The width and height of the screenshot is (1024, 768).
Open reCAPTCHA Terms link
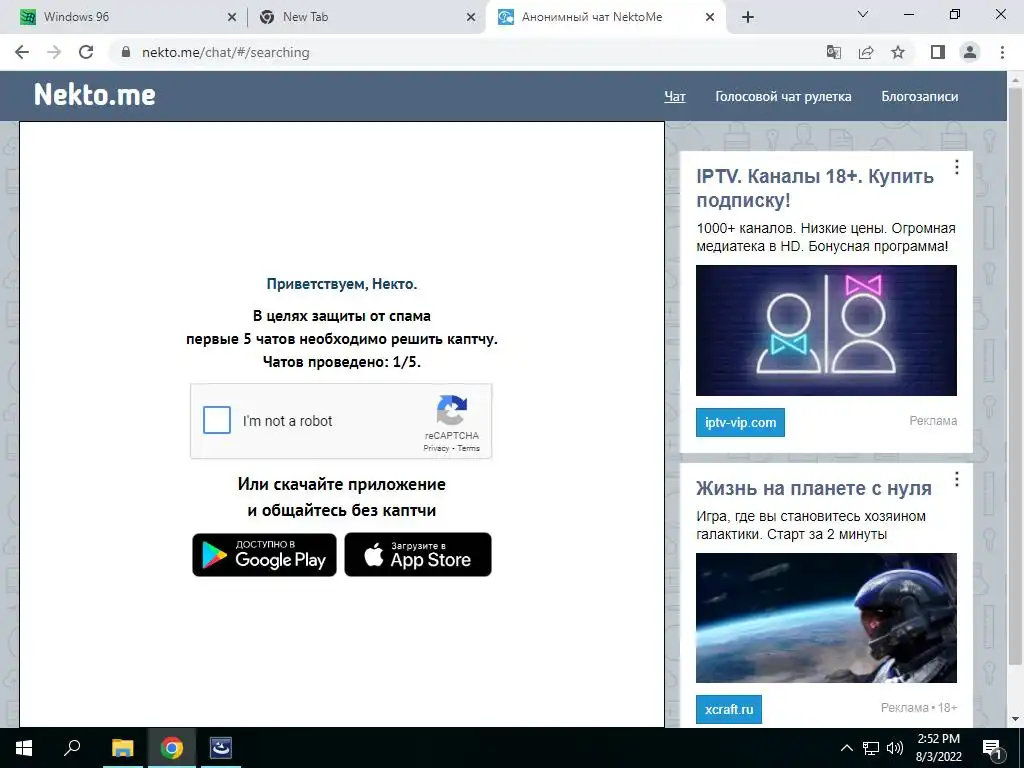click(x=468, y=448)
